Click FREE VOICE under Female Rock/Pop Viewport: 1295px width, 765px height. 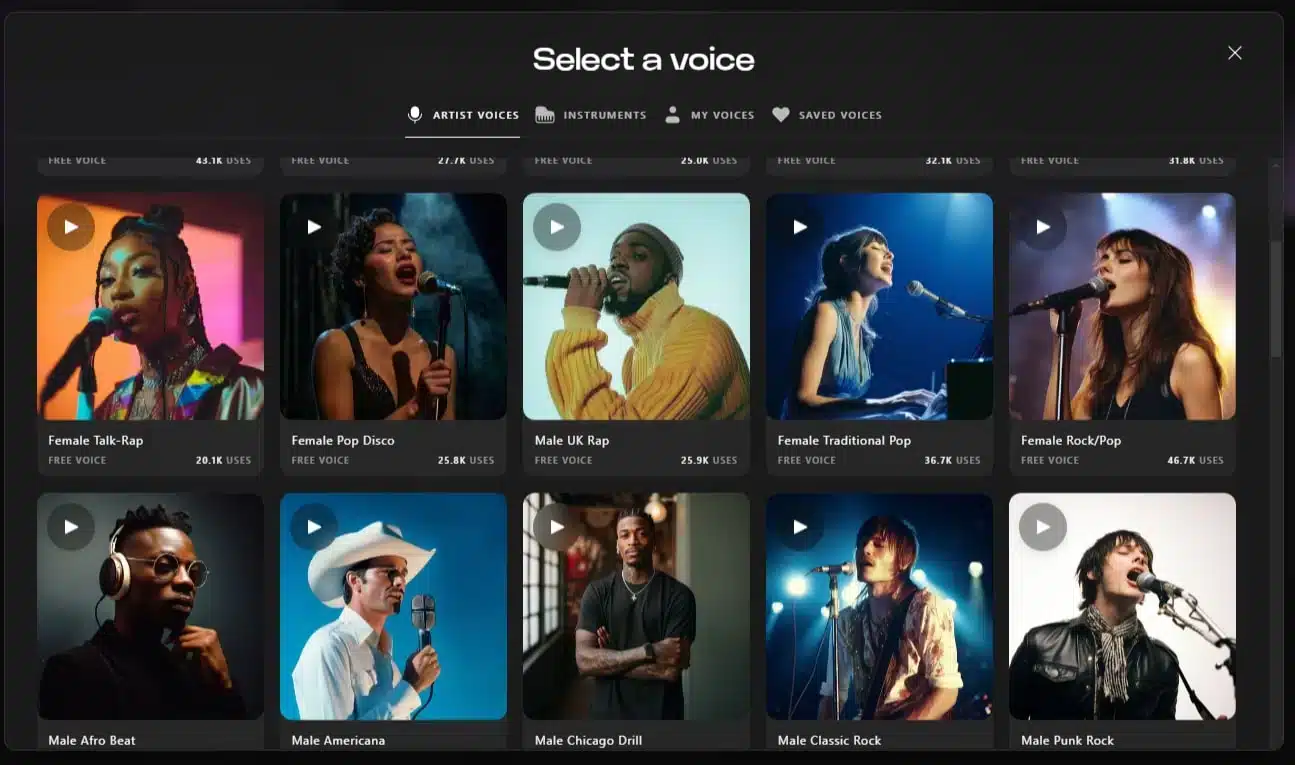1049,461
